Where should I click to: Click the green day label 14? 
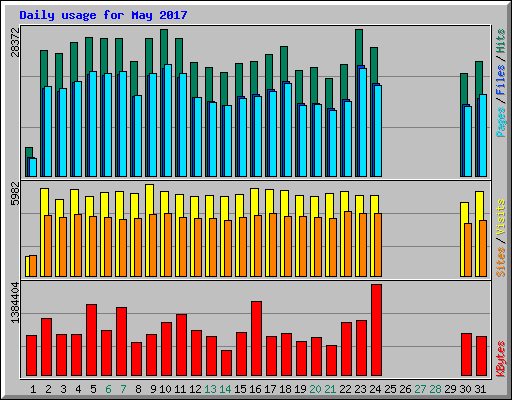coord(225,389)
